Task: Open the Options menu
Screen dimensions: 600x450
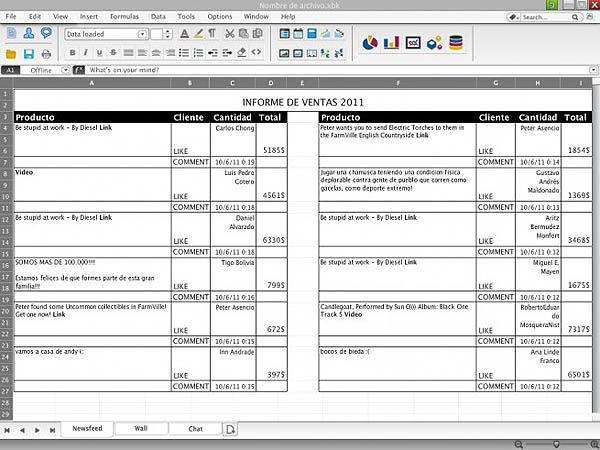Action: [x=220, y=16]
